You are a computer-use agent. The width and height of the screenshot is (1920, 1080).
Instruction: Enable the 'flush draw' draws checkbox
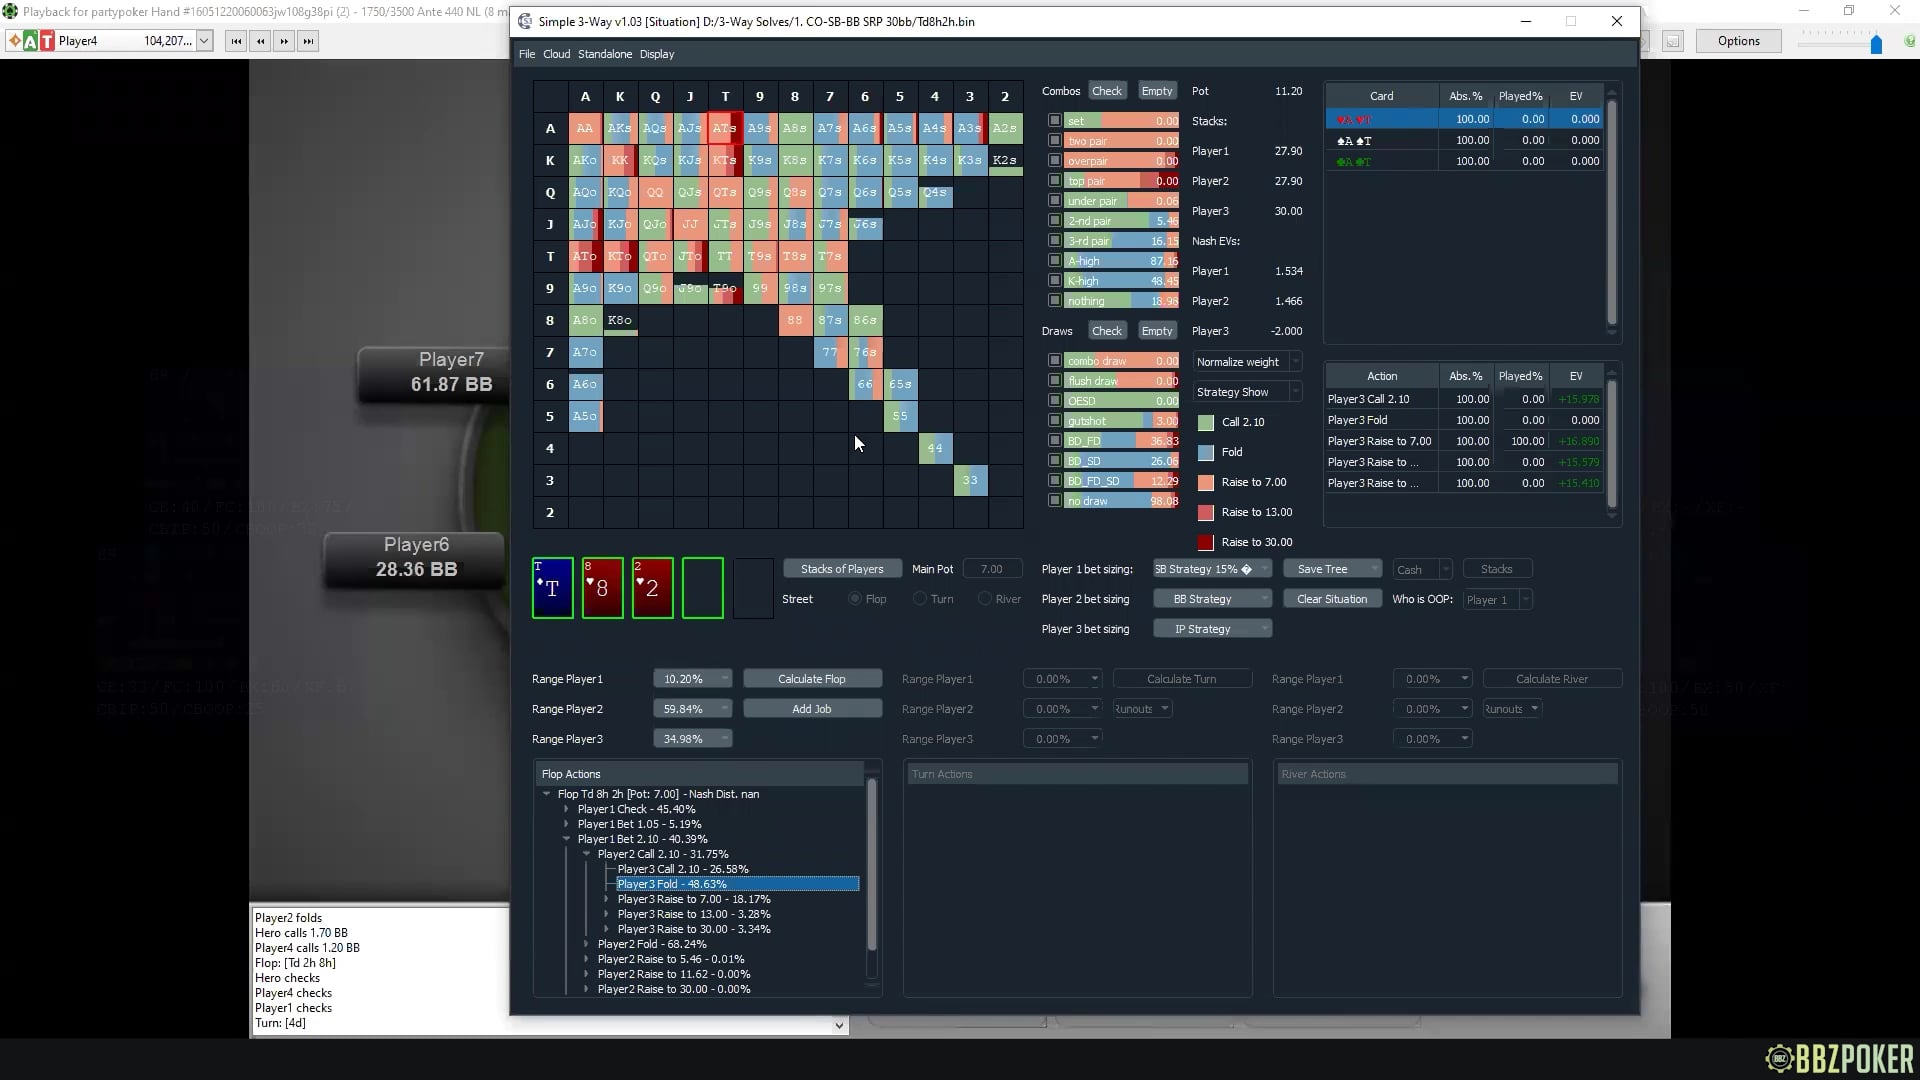click(x=1054, y=381)
